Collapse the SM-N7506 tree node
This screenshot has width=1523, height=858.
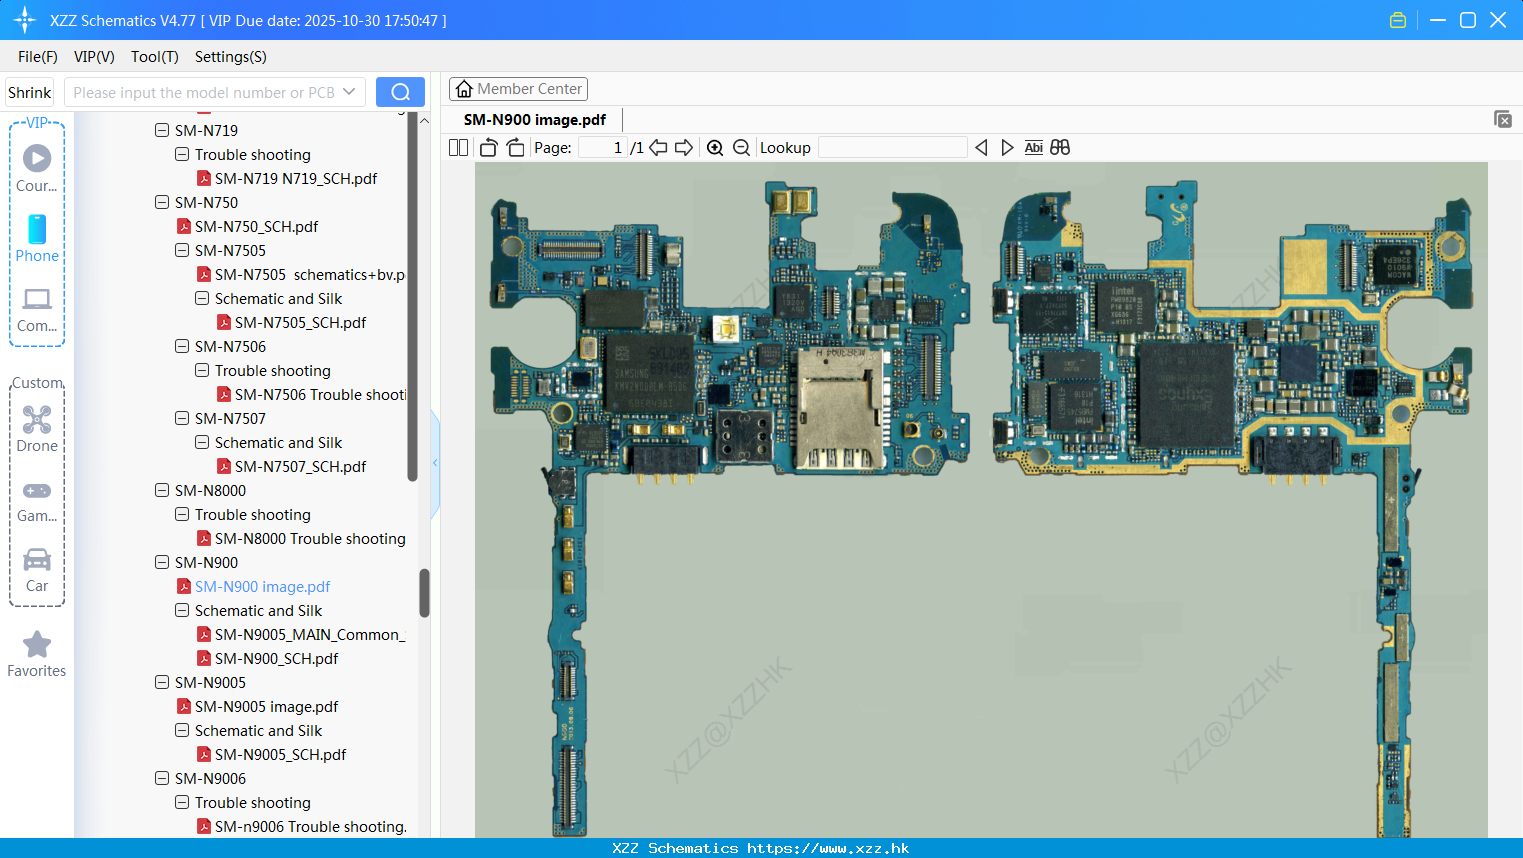pos(182,346)
